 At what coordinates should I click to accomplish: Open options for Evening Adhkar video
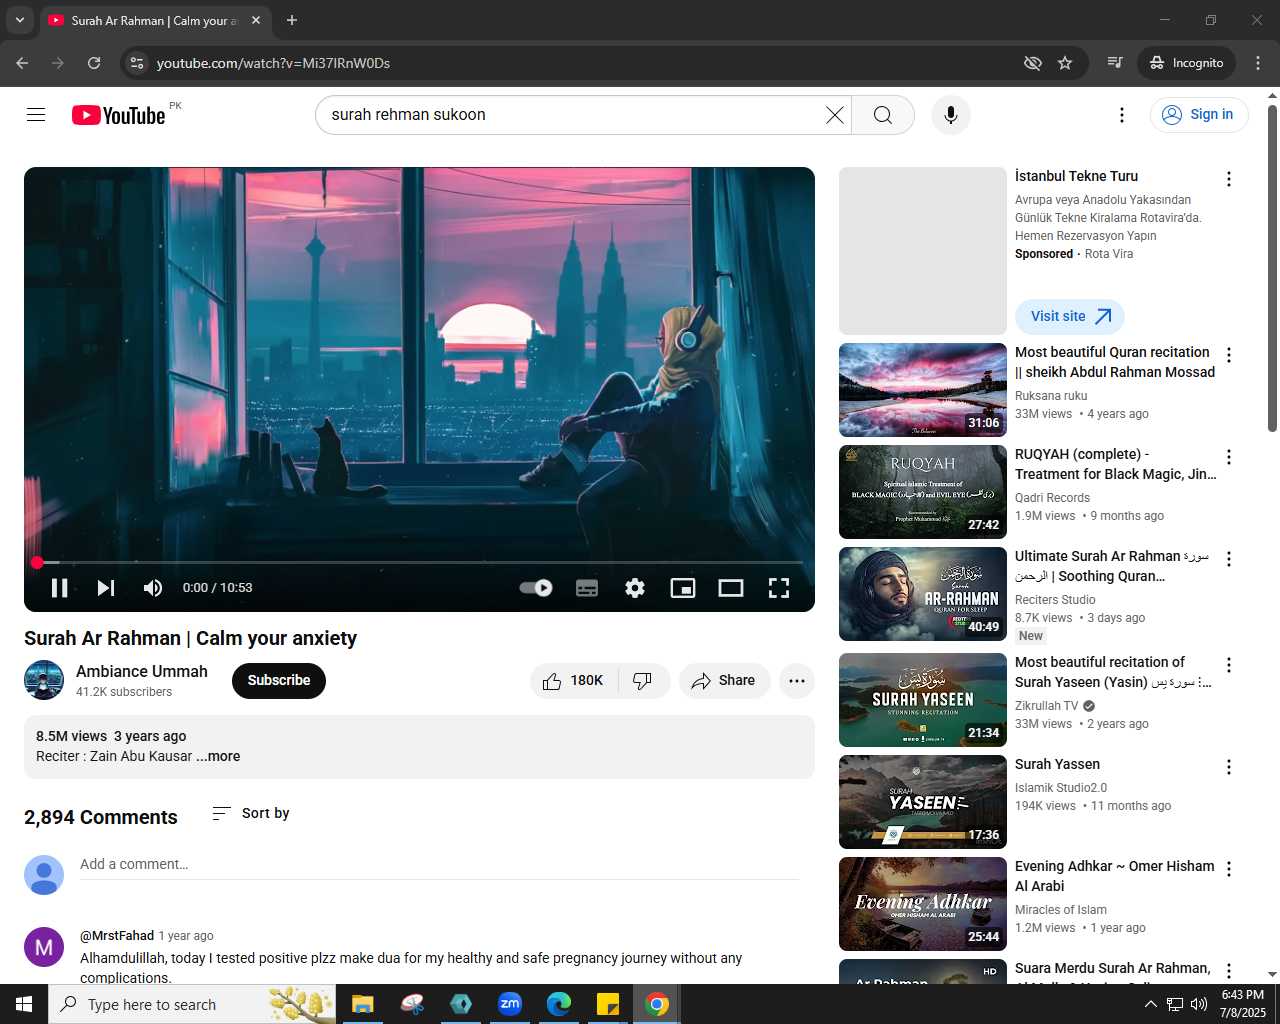(1229, 869)
